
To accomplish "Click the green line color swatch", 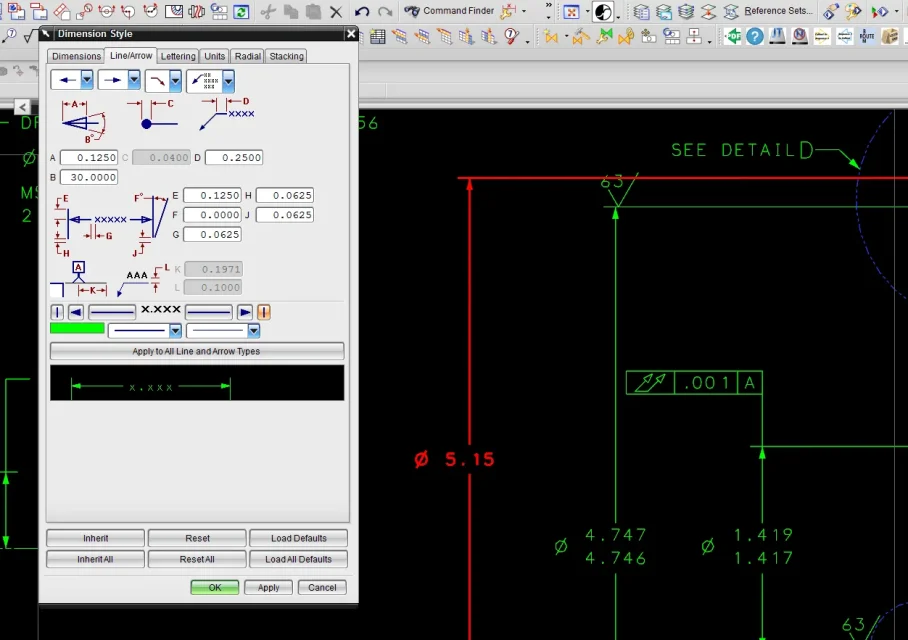I will (x=77, y=329).
